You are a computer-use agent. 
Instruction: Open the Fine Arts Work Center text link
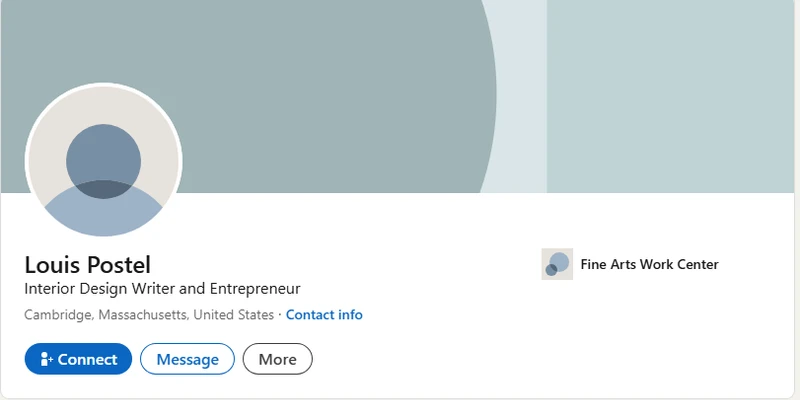click(x=649, y=265)
